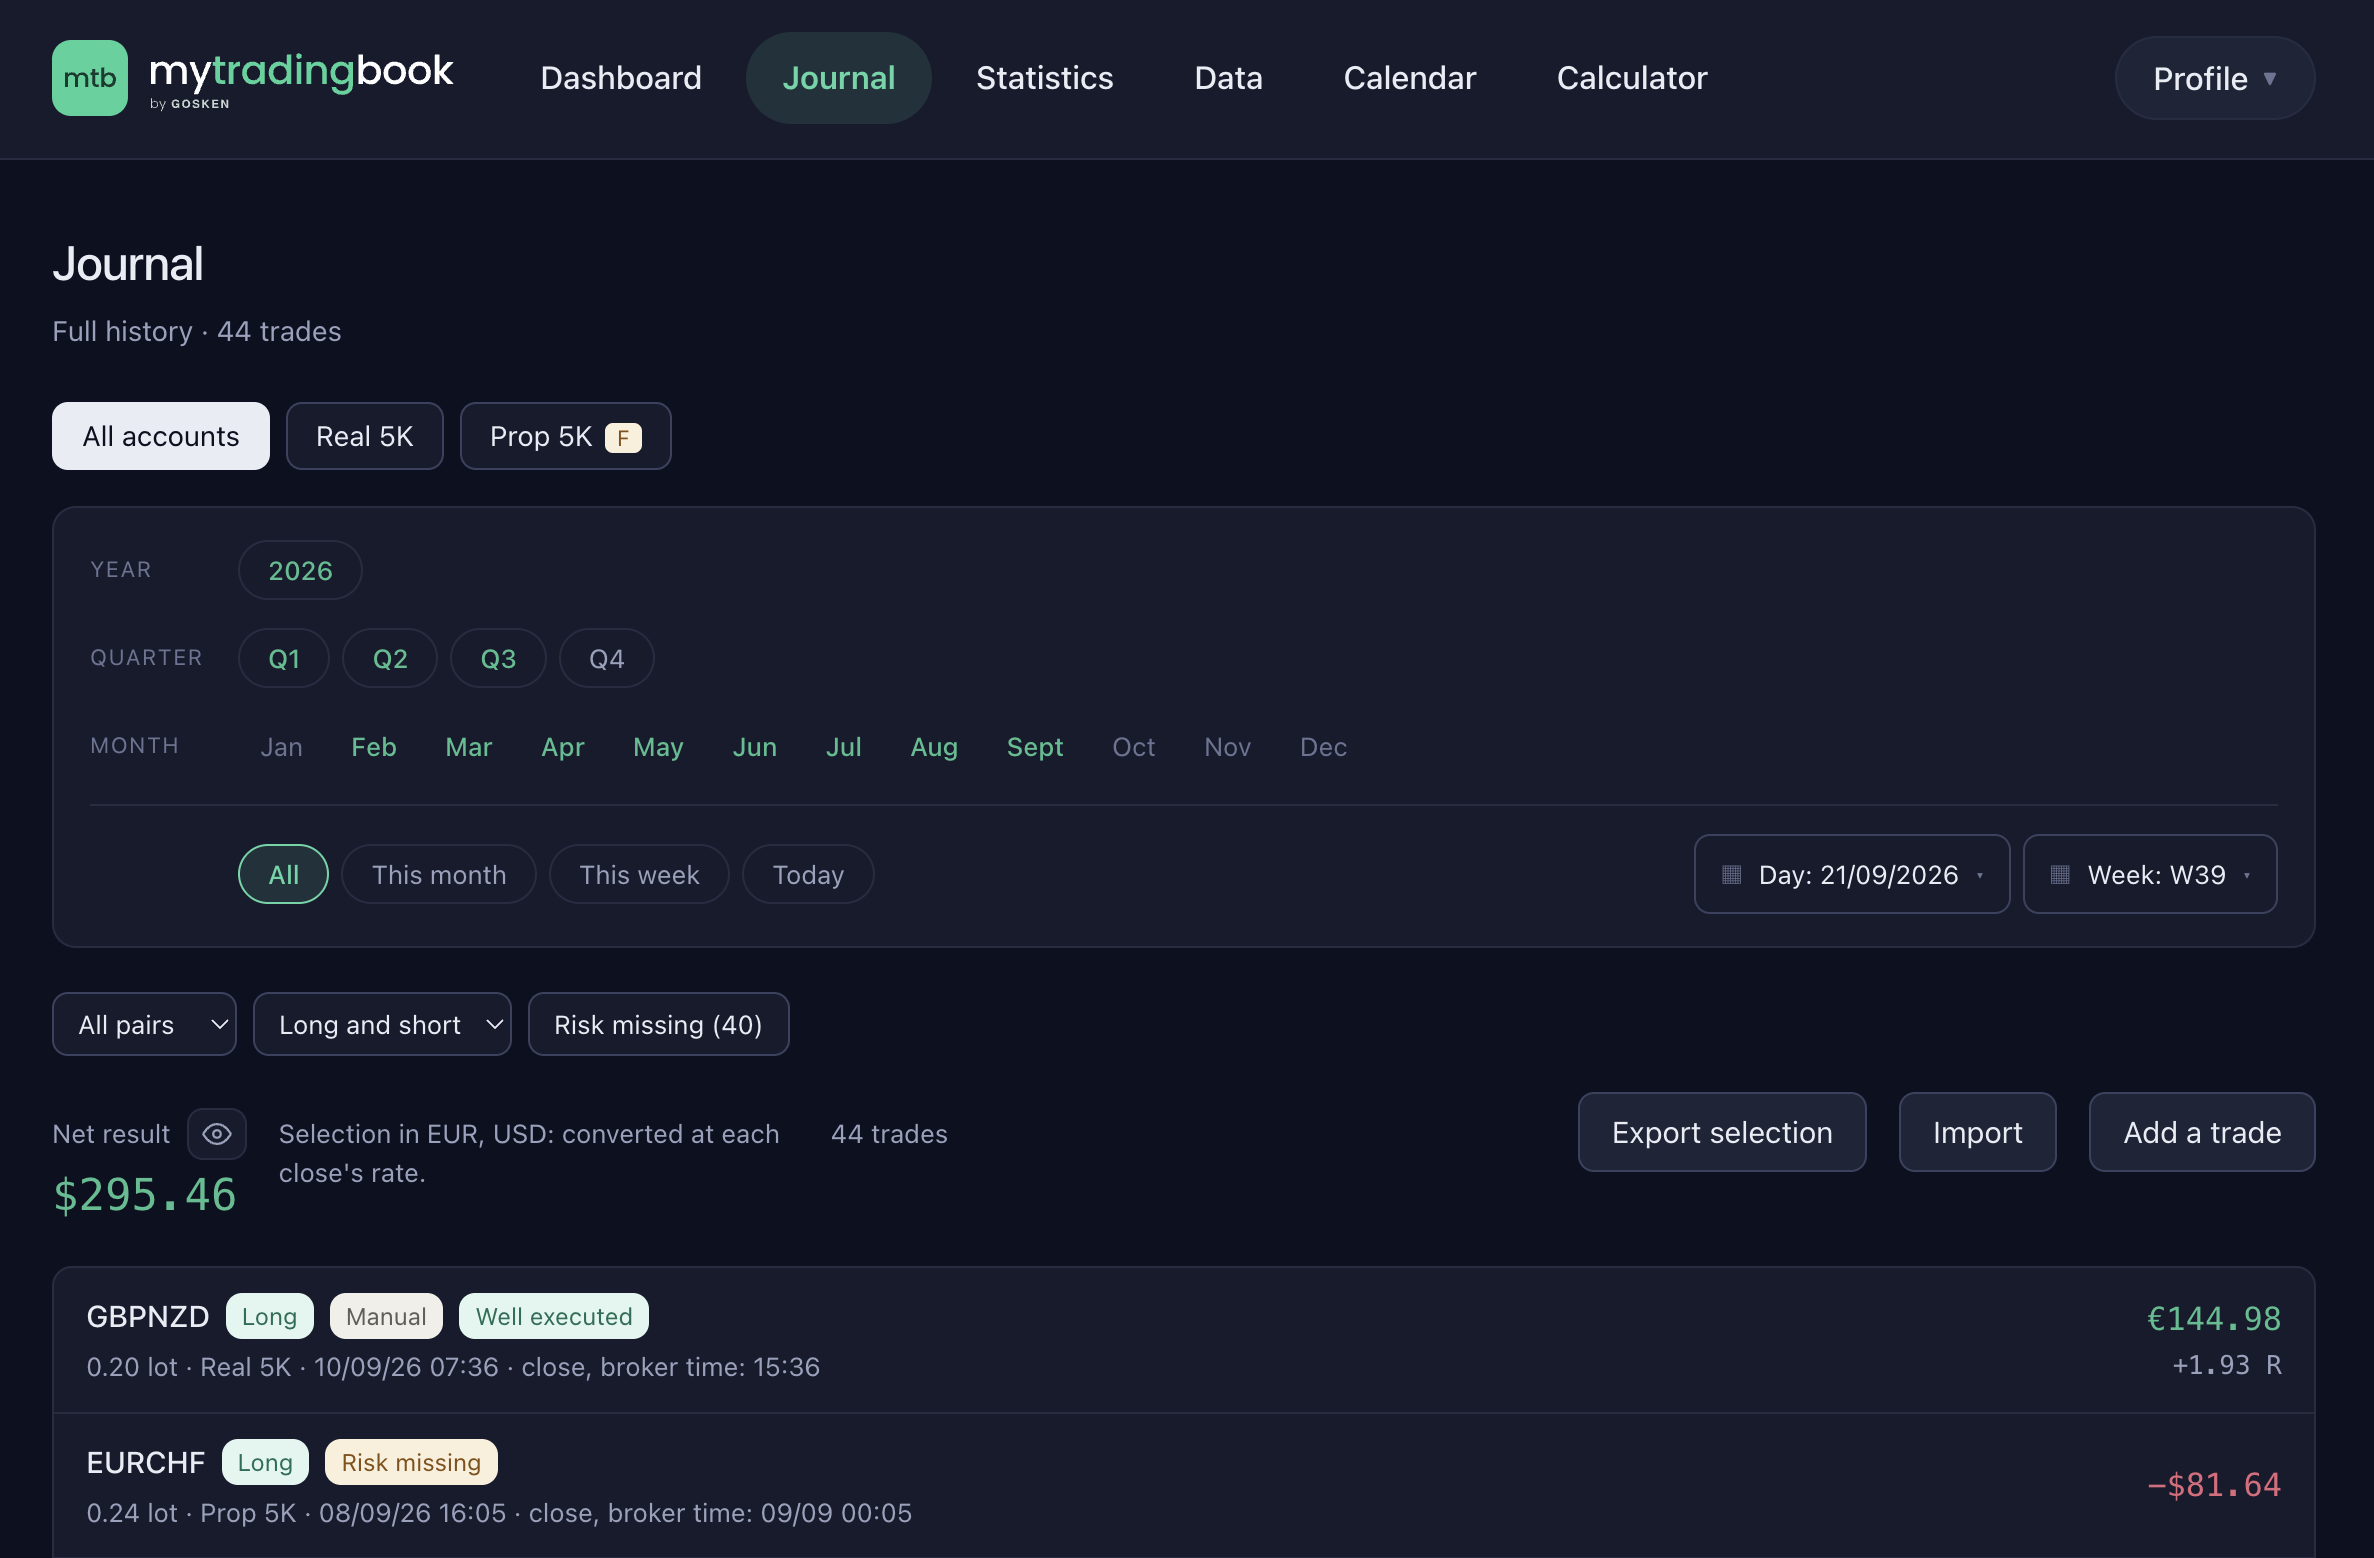Select the All accounts filter

161,436
